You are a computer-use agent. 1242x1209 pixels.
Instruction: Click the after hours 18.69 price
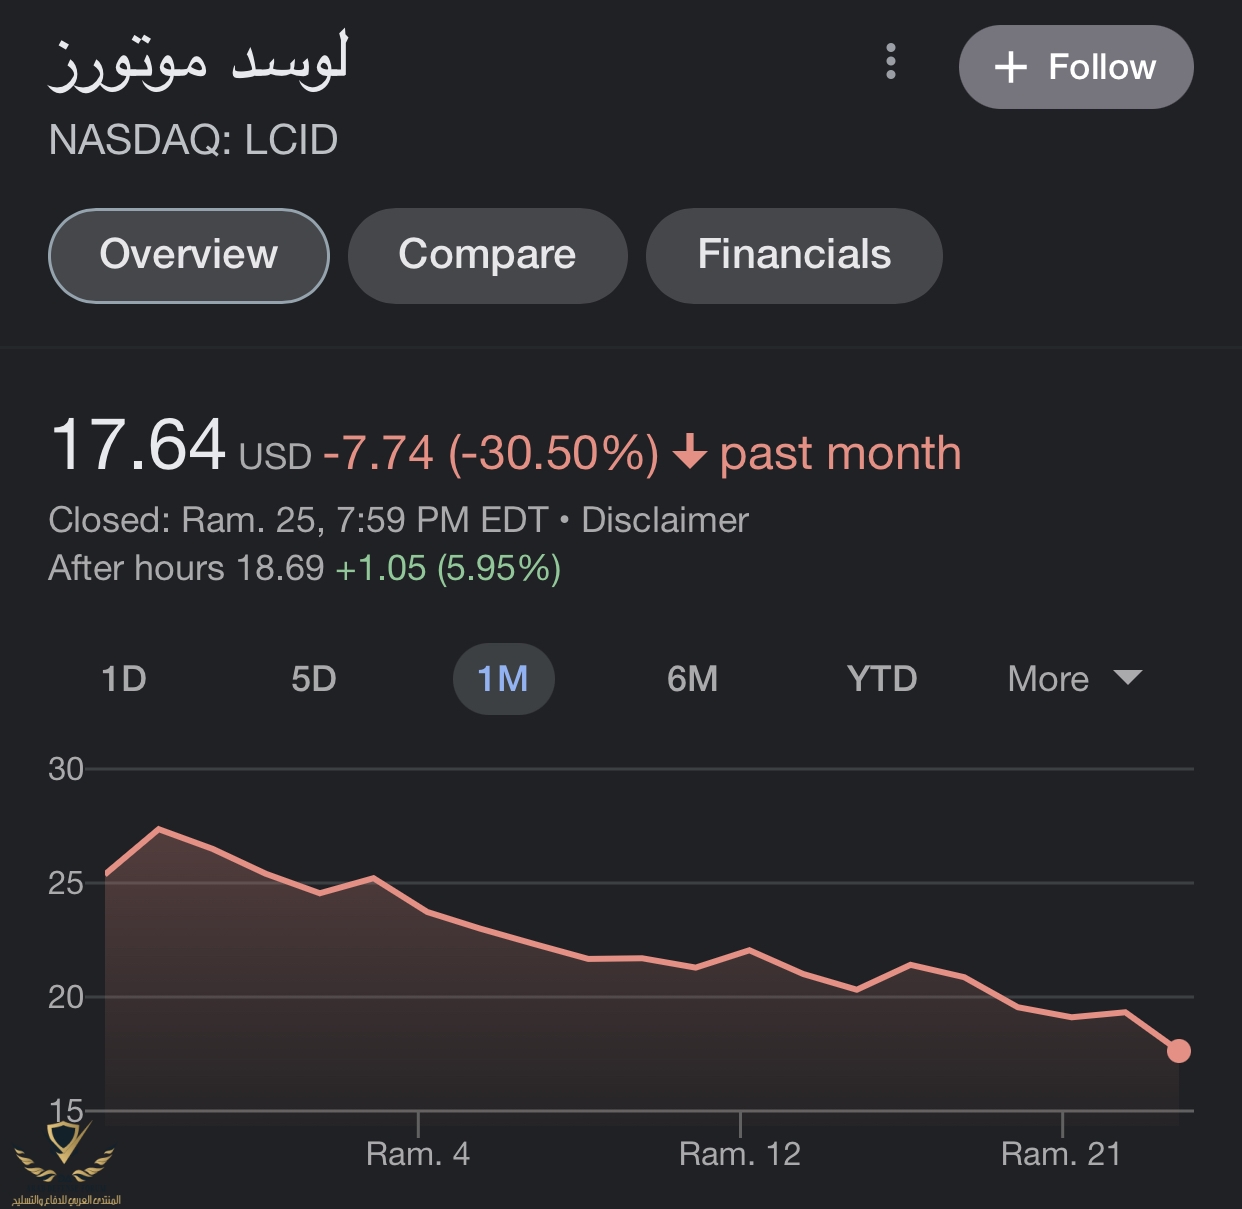pos(280,568)
